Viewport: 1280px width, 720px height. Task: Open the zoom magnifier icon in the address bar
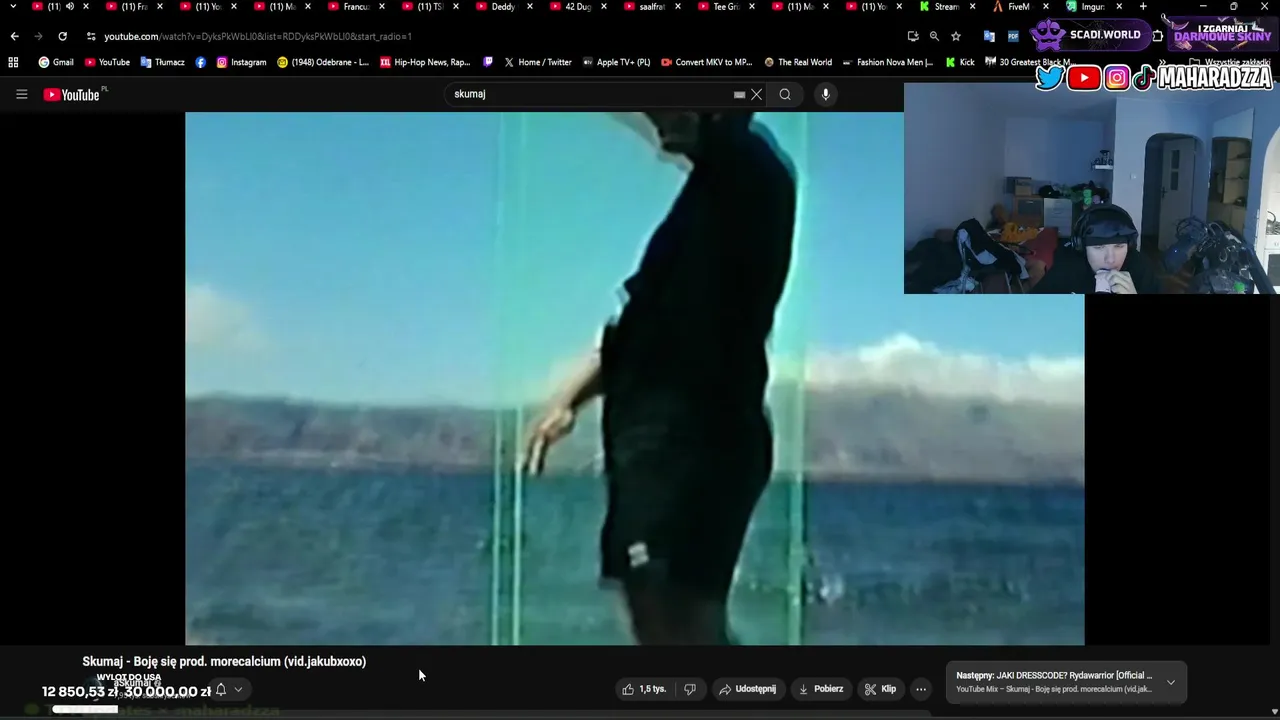coord(934,36)
